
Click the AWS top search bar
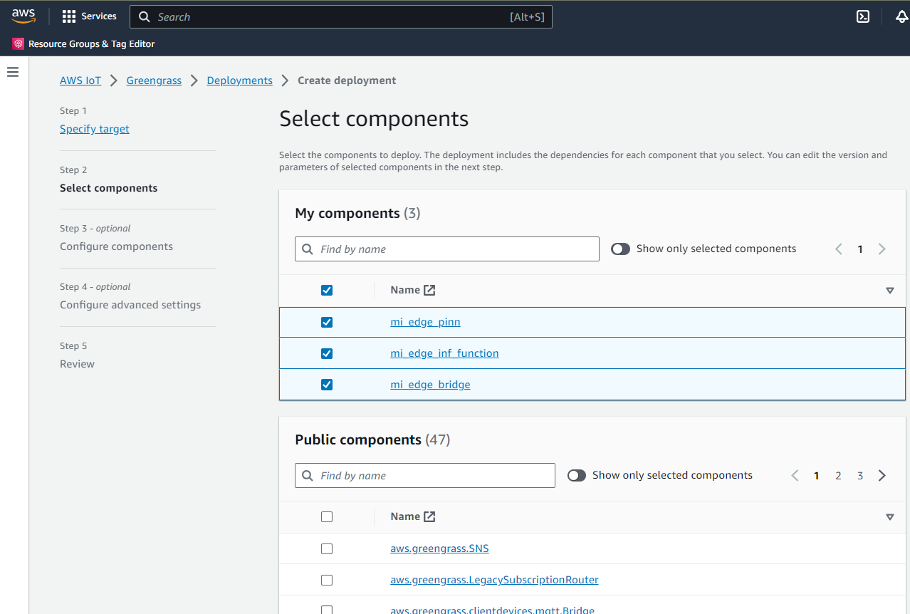(340, 17)
